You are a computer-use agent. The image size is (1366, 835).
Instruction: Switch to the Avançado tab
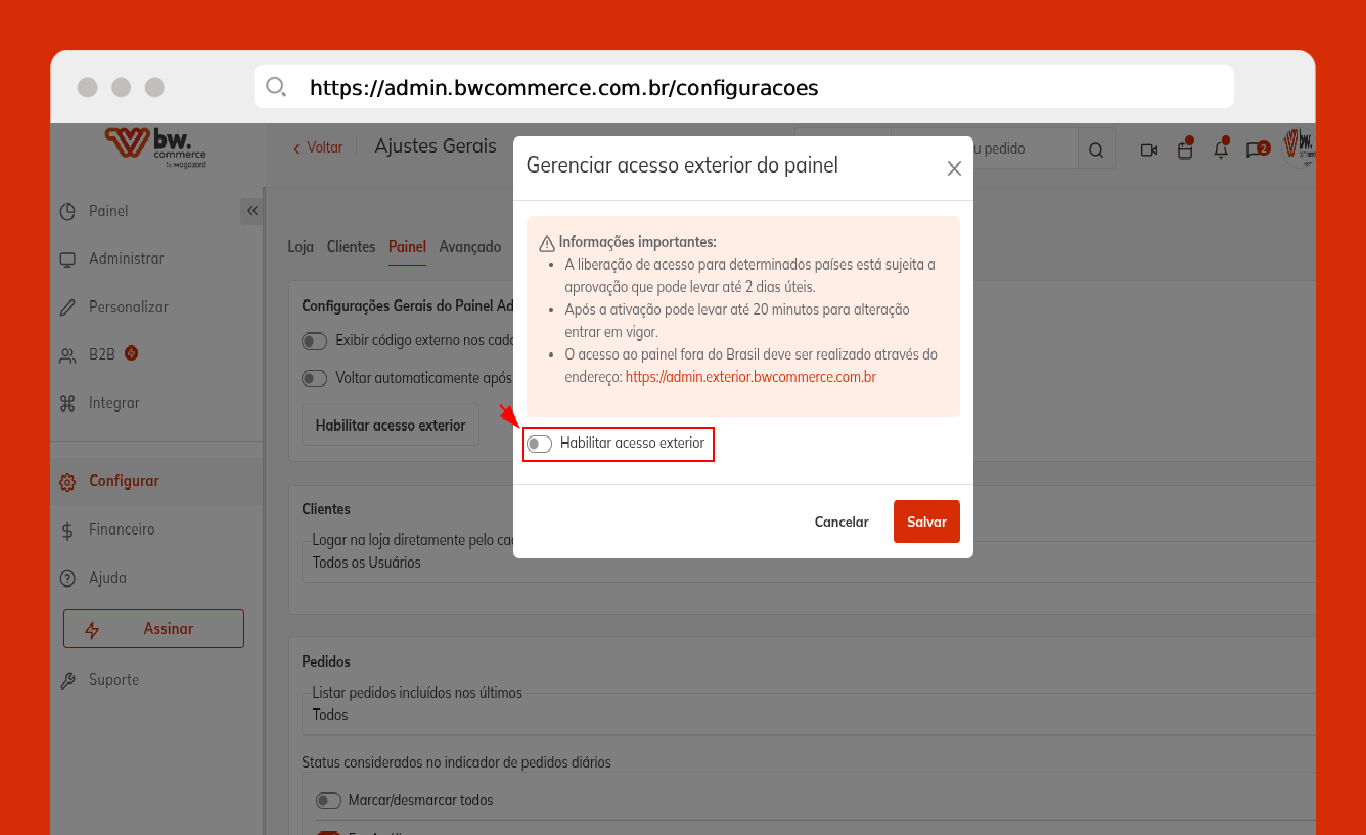click(470, 247)
